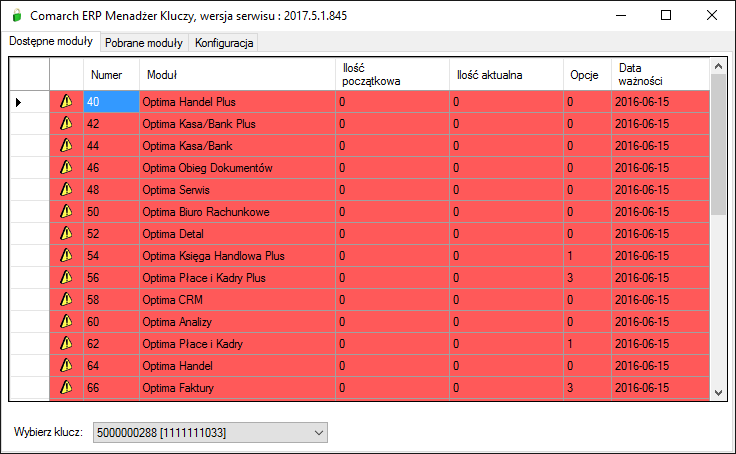Click warning icon for Optima Księga Handlowa Plus

coord(66,256)
